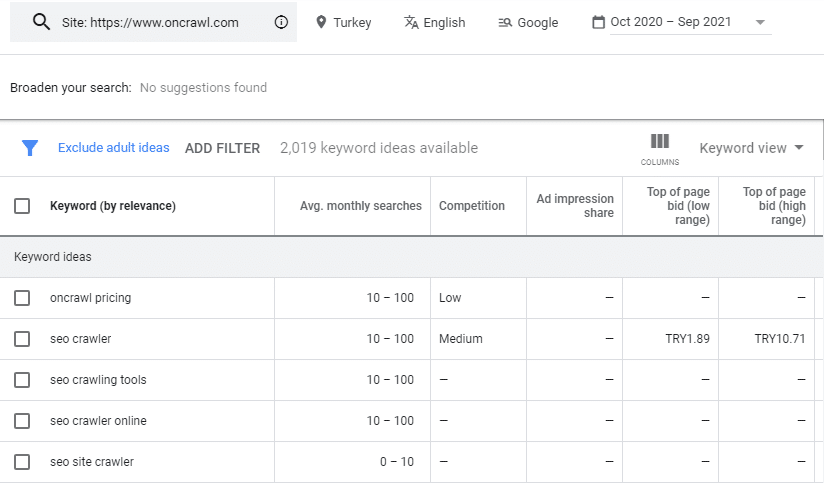Click the TRY1.89 bid value
The width and height of the screenshot is (824, 483).
click(687, 338)
